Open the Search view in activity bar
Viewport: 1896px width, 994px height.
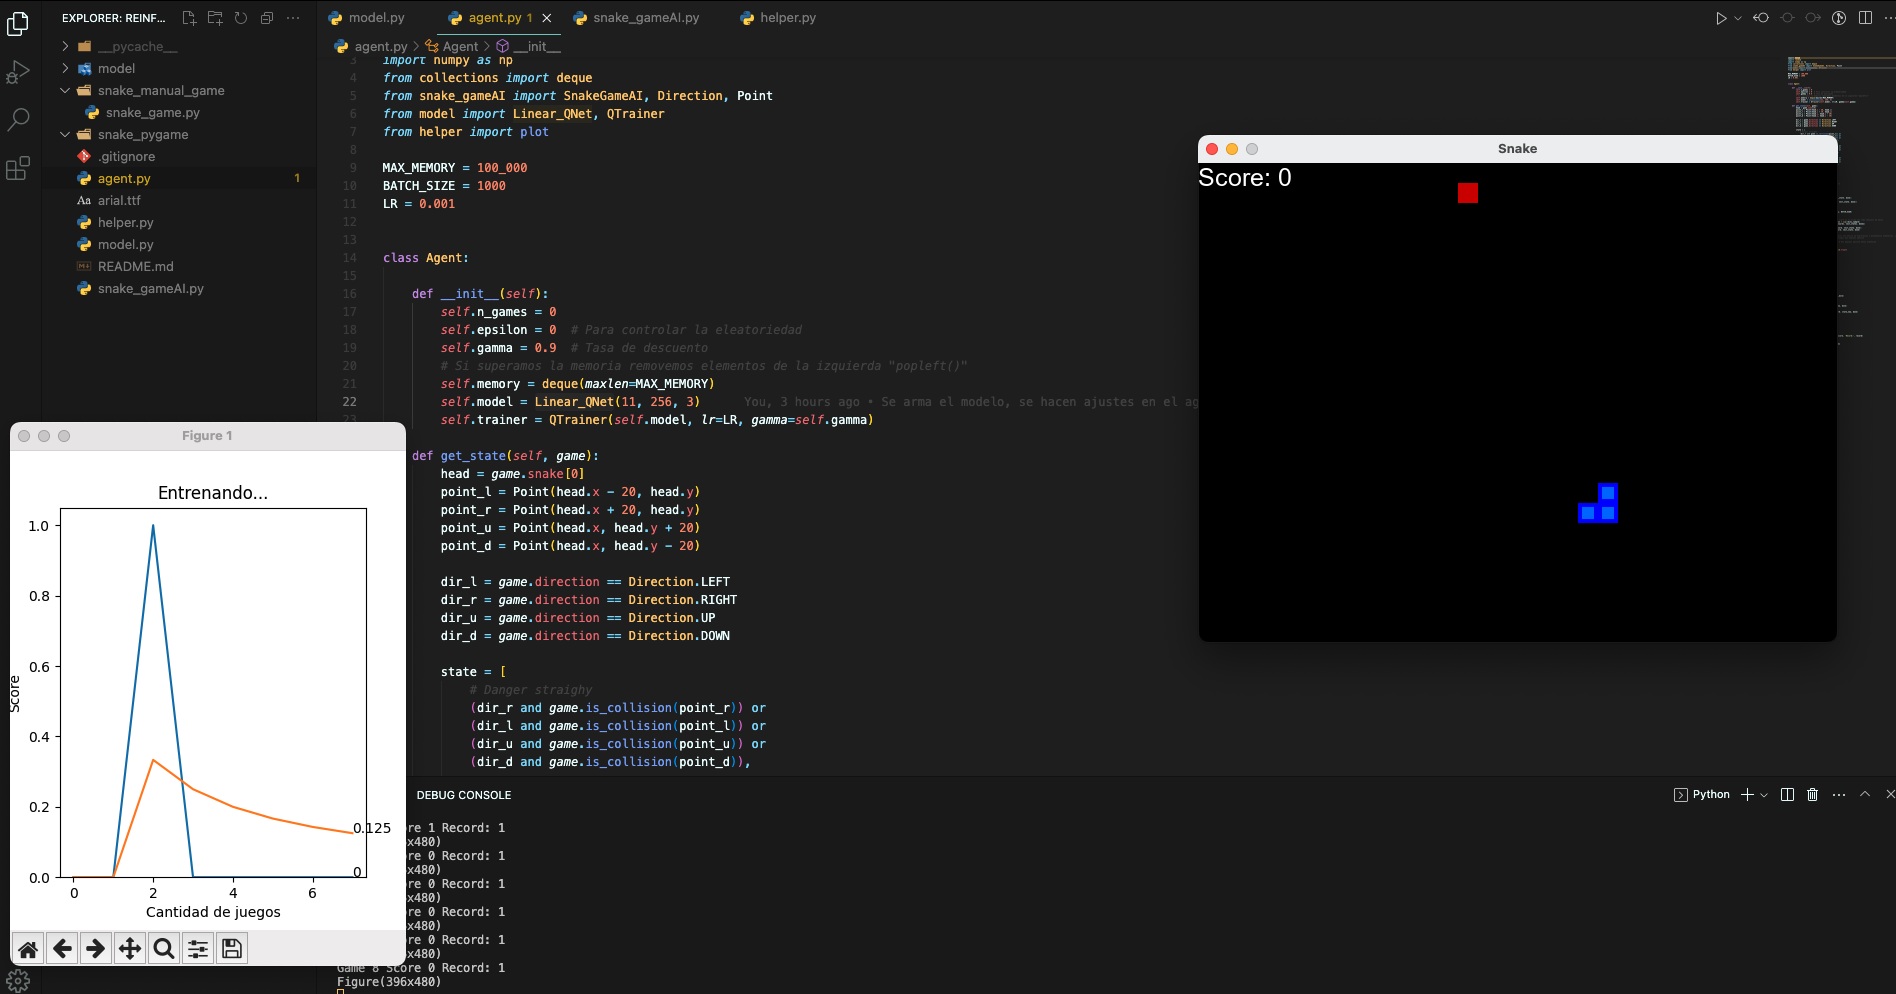(18, 120)
